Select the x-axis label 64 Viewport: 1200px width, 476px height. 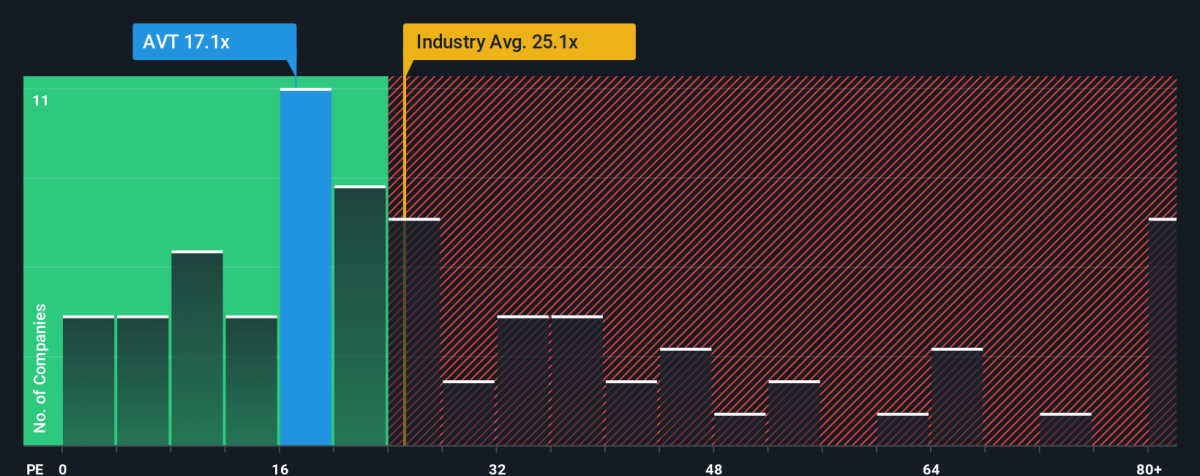tap(931, 469)
